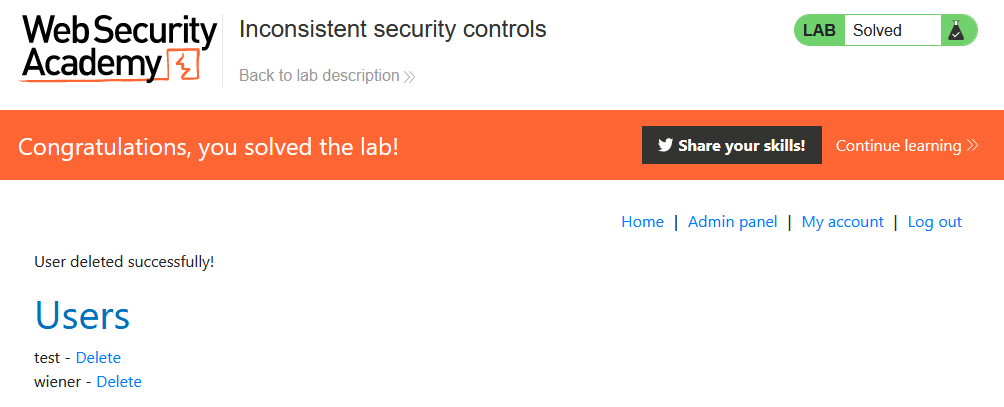1004x407 pixels.
Task: Click the green LAB badge
Action: [x=819, y=31]
